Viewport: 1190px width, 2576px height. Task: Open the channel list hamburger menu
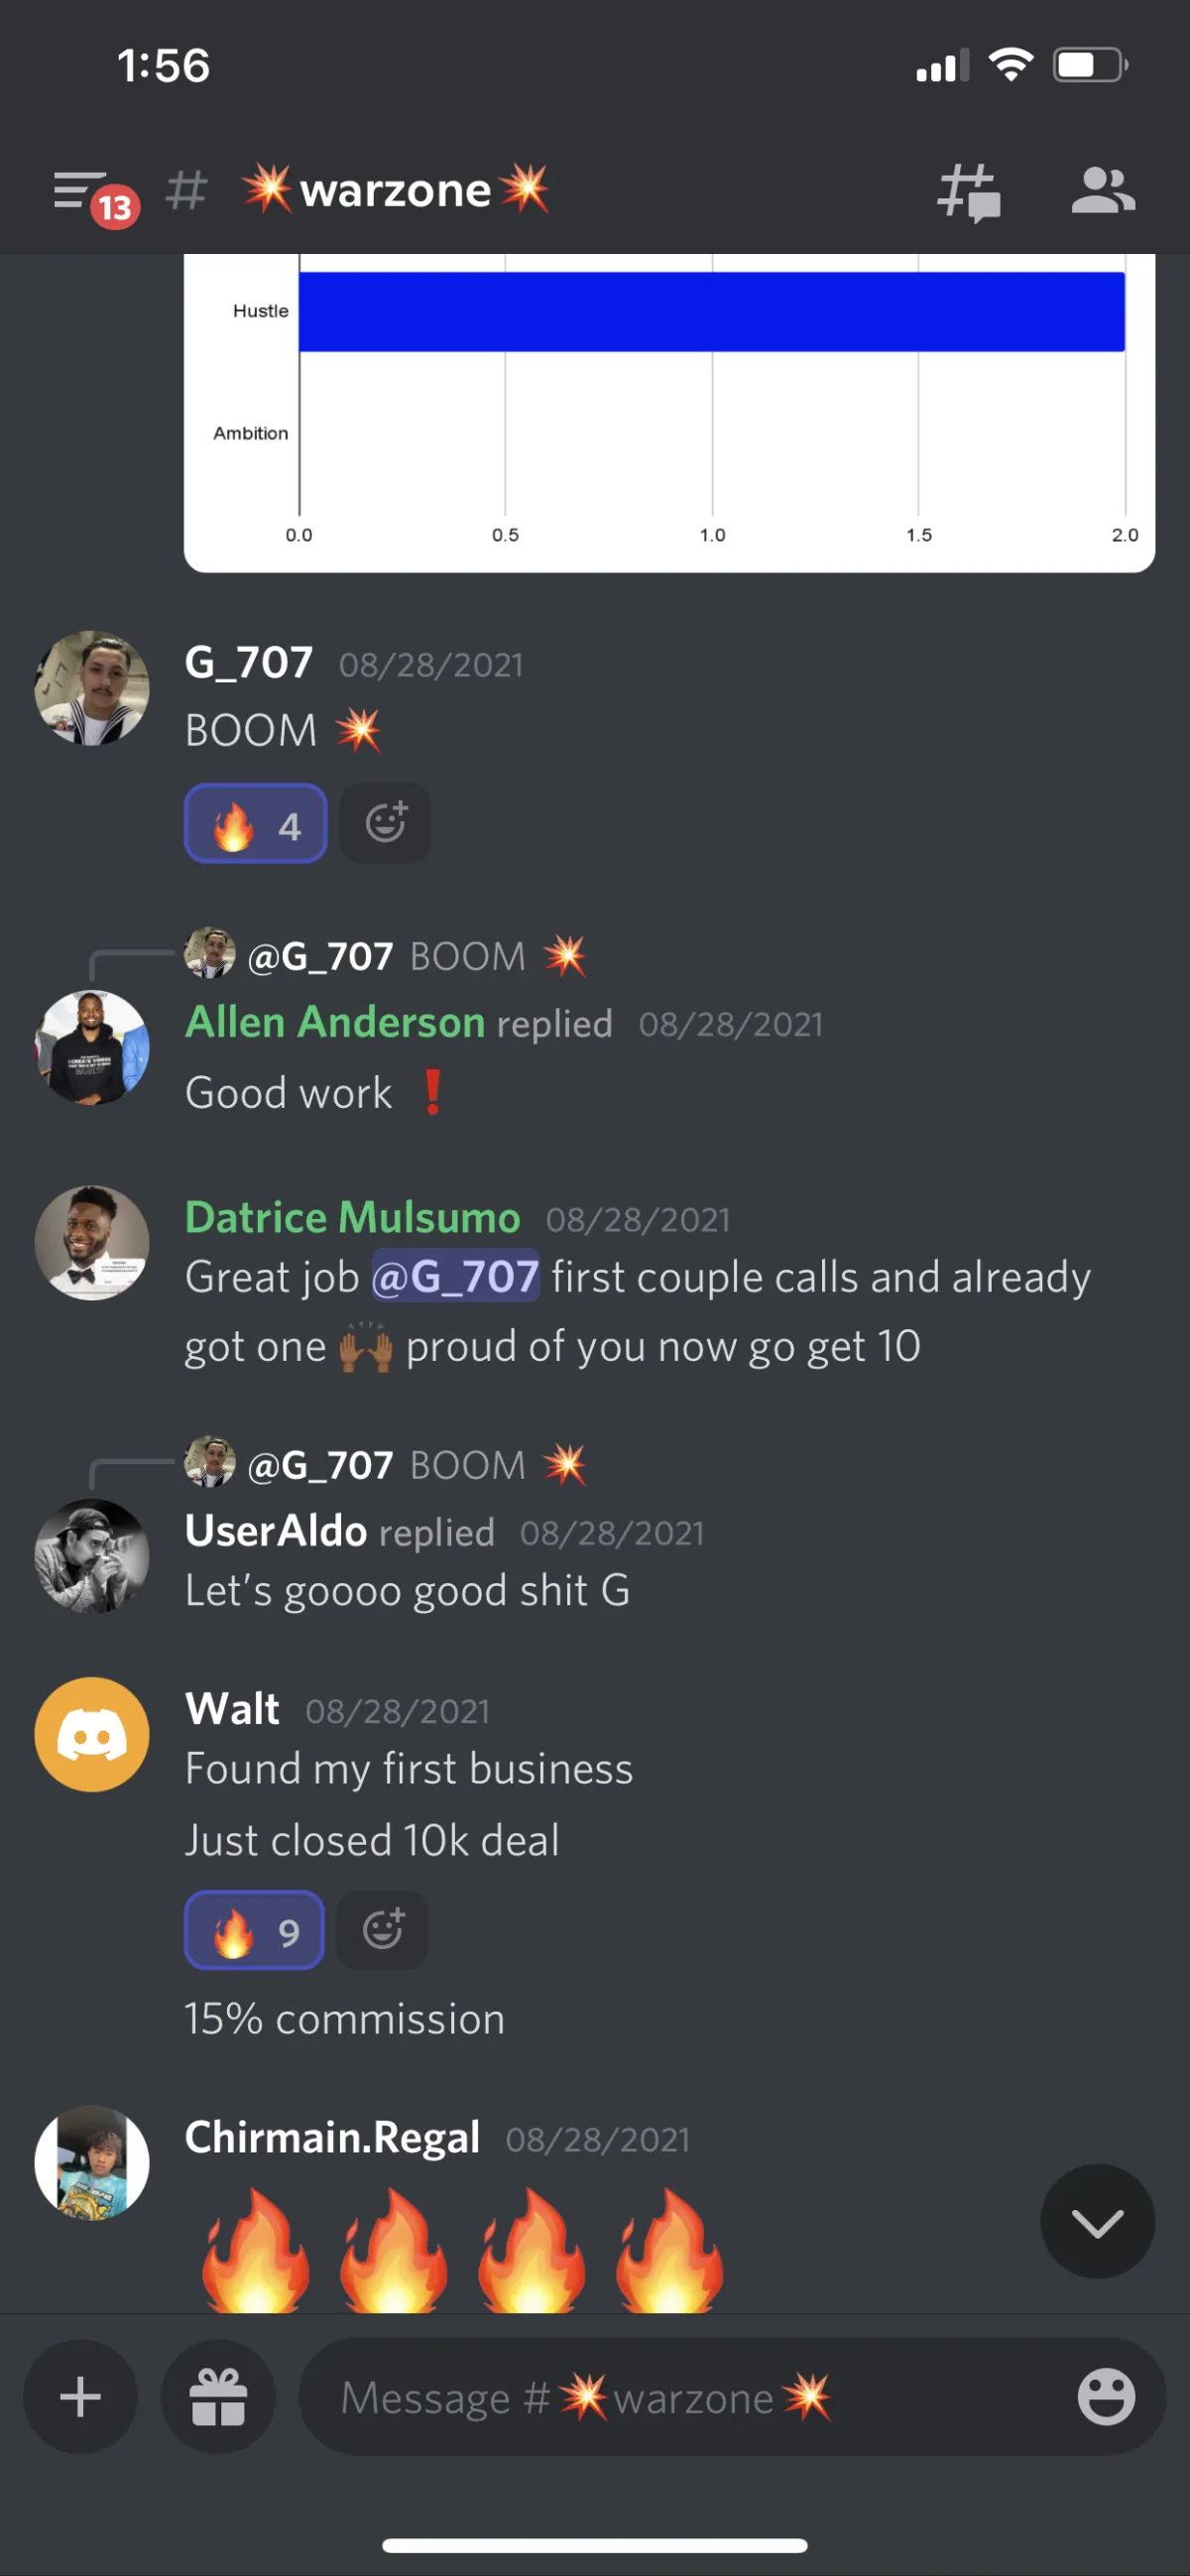pyautogui.click(x=95, y=194)
